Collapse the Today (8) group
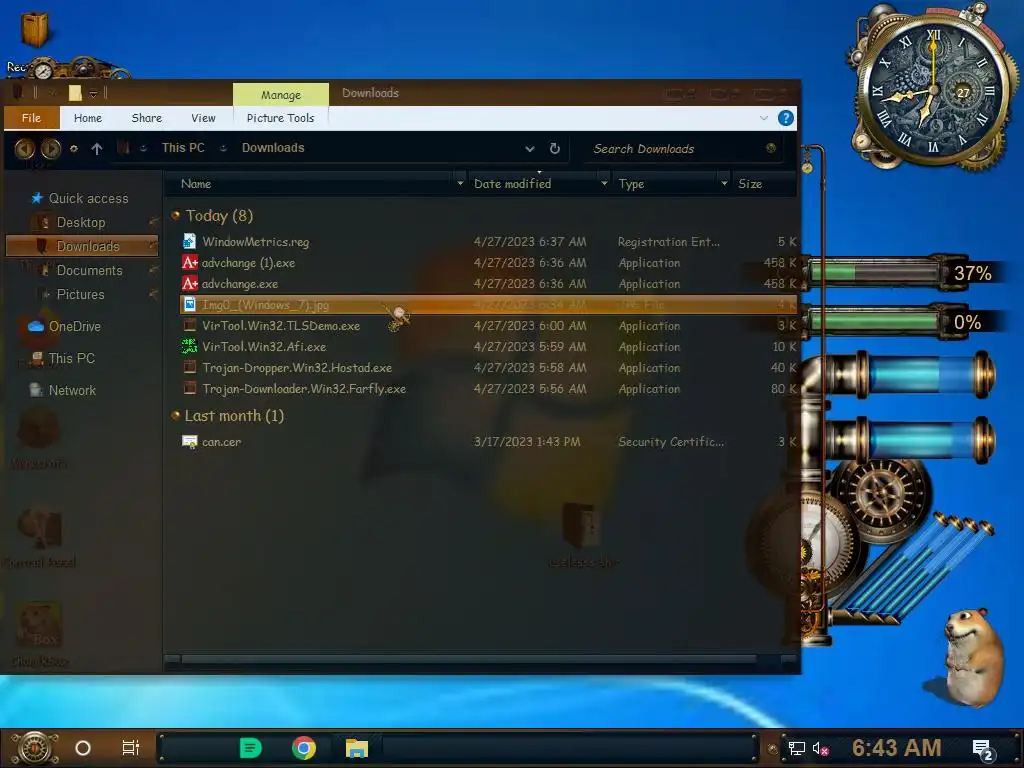Image resolution: width=1024 pixels, height=768 pixels. 175,215
